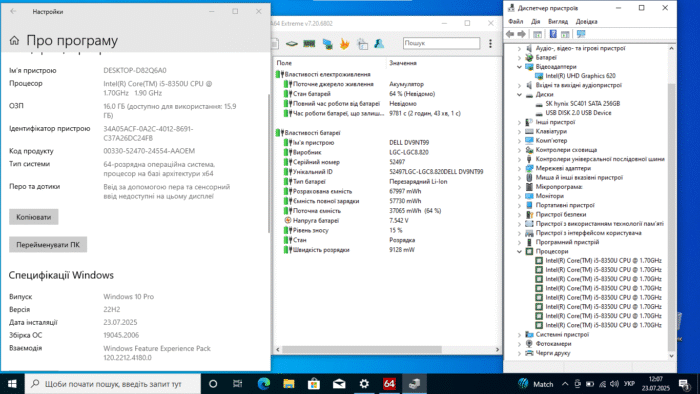Open the Вигляд menu in Device Manager
This screenshot has height=394, width=700.
pos(558,21)
